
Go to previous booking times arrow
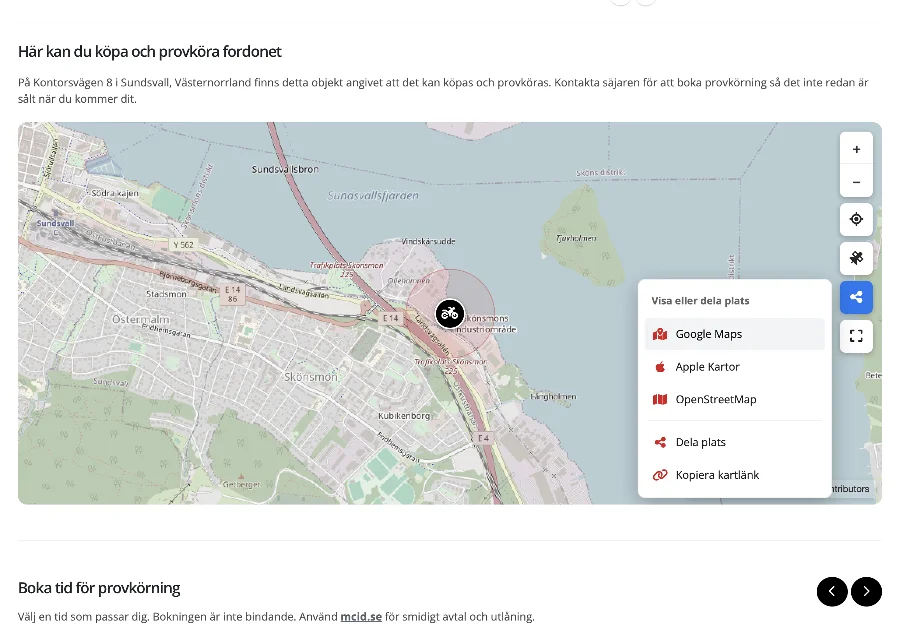[x=832, y=591]
